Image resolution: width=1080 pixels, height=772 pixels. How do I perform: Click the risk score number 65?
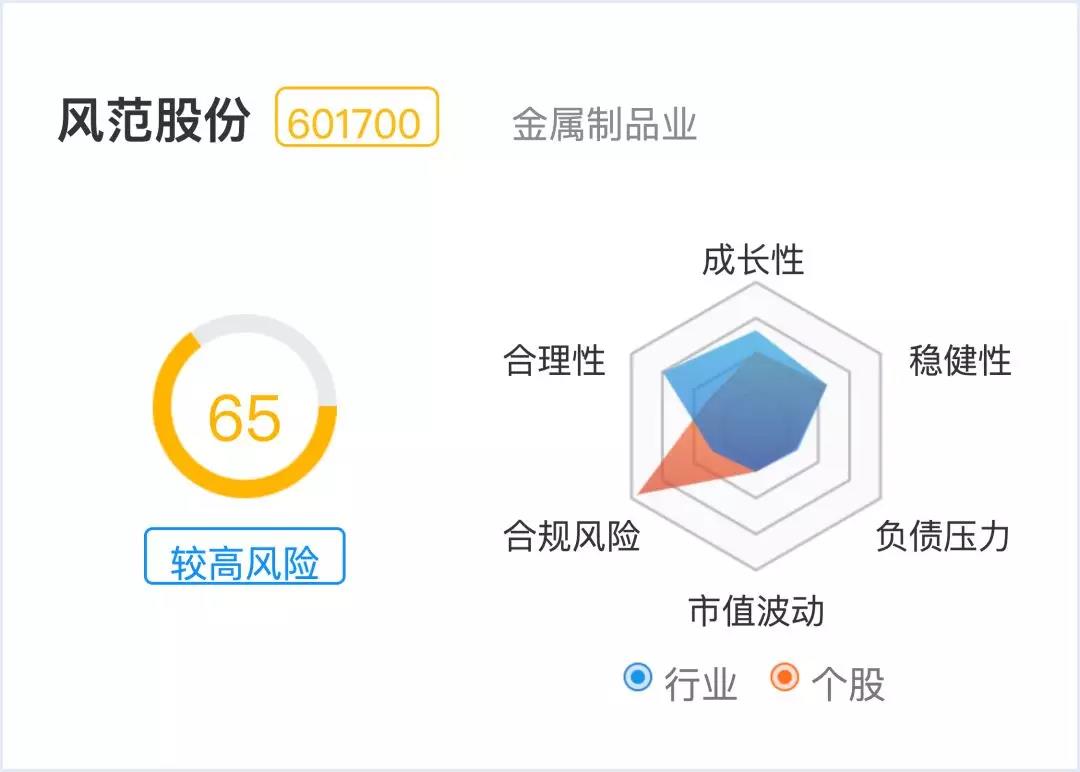click(244, 417)
